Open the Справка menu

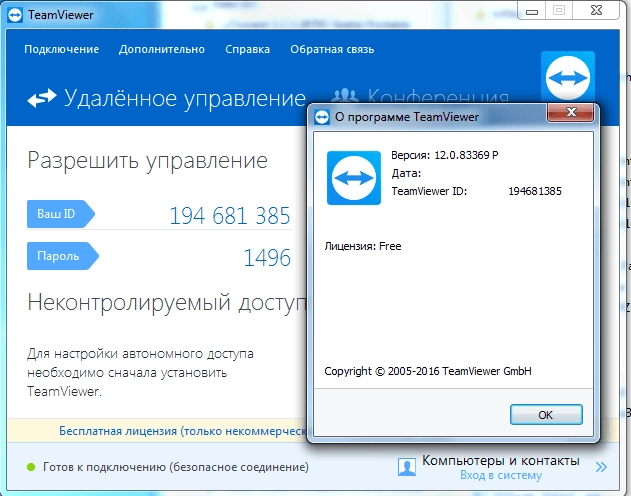247,49
